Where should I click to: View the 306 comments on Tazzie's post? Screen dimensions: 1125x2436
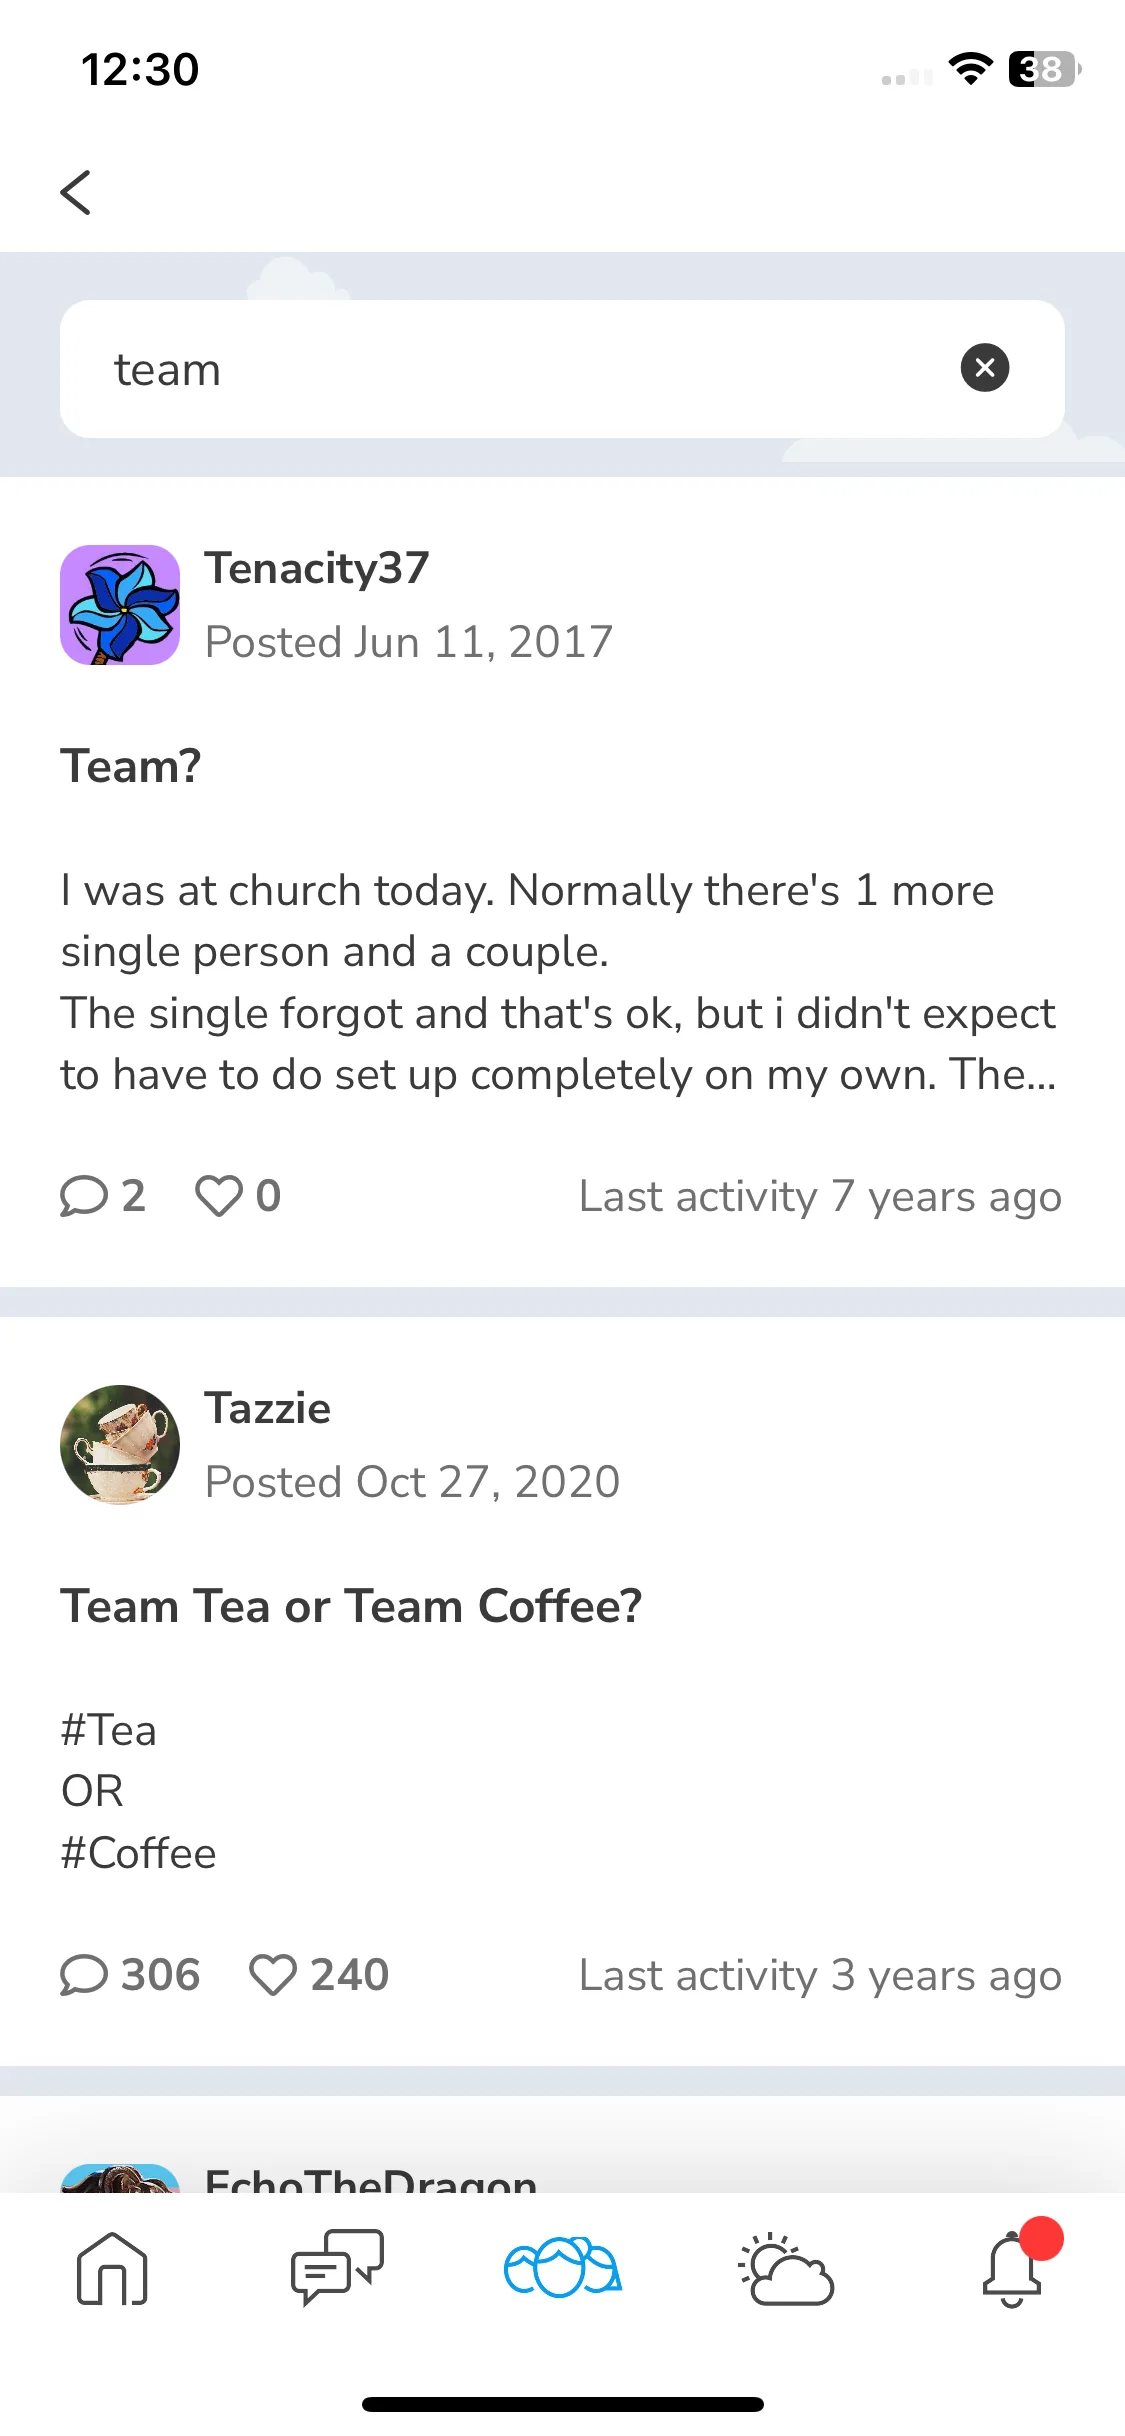pyautogui.click(x=130, y=1975)
